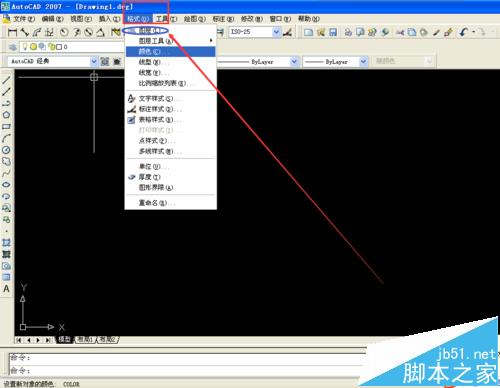Select the Region tool
The image size is (500, 388).
click(6, 266)
